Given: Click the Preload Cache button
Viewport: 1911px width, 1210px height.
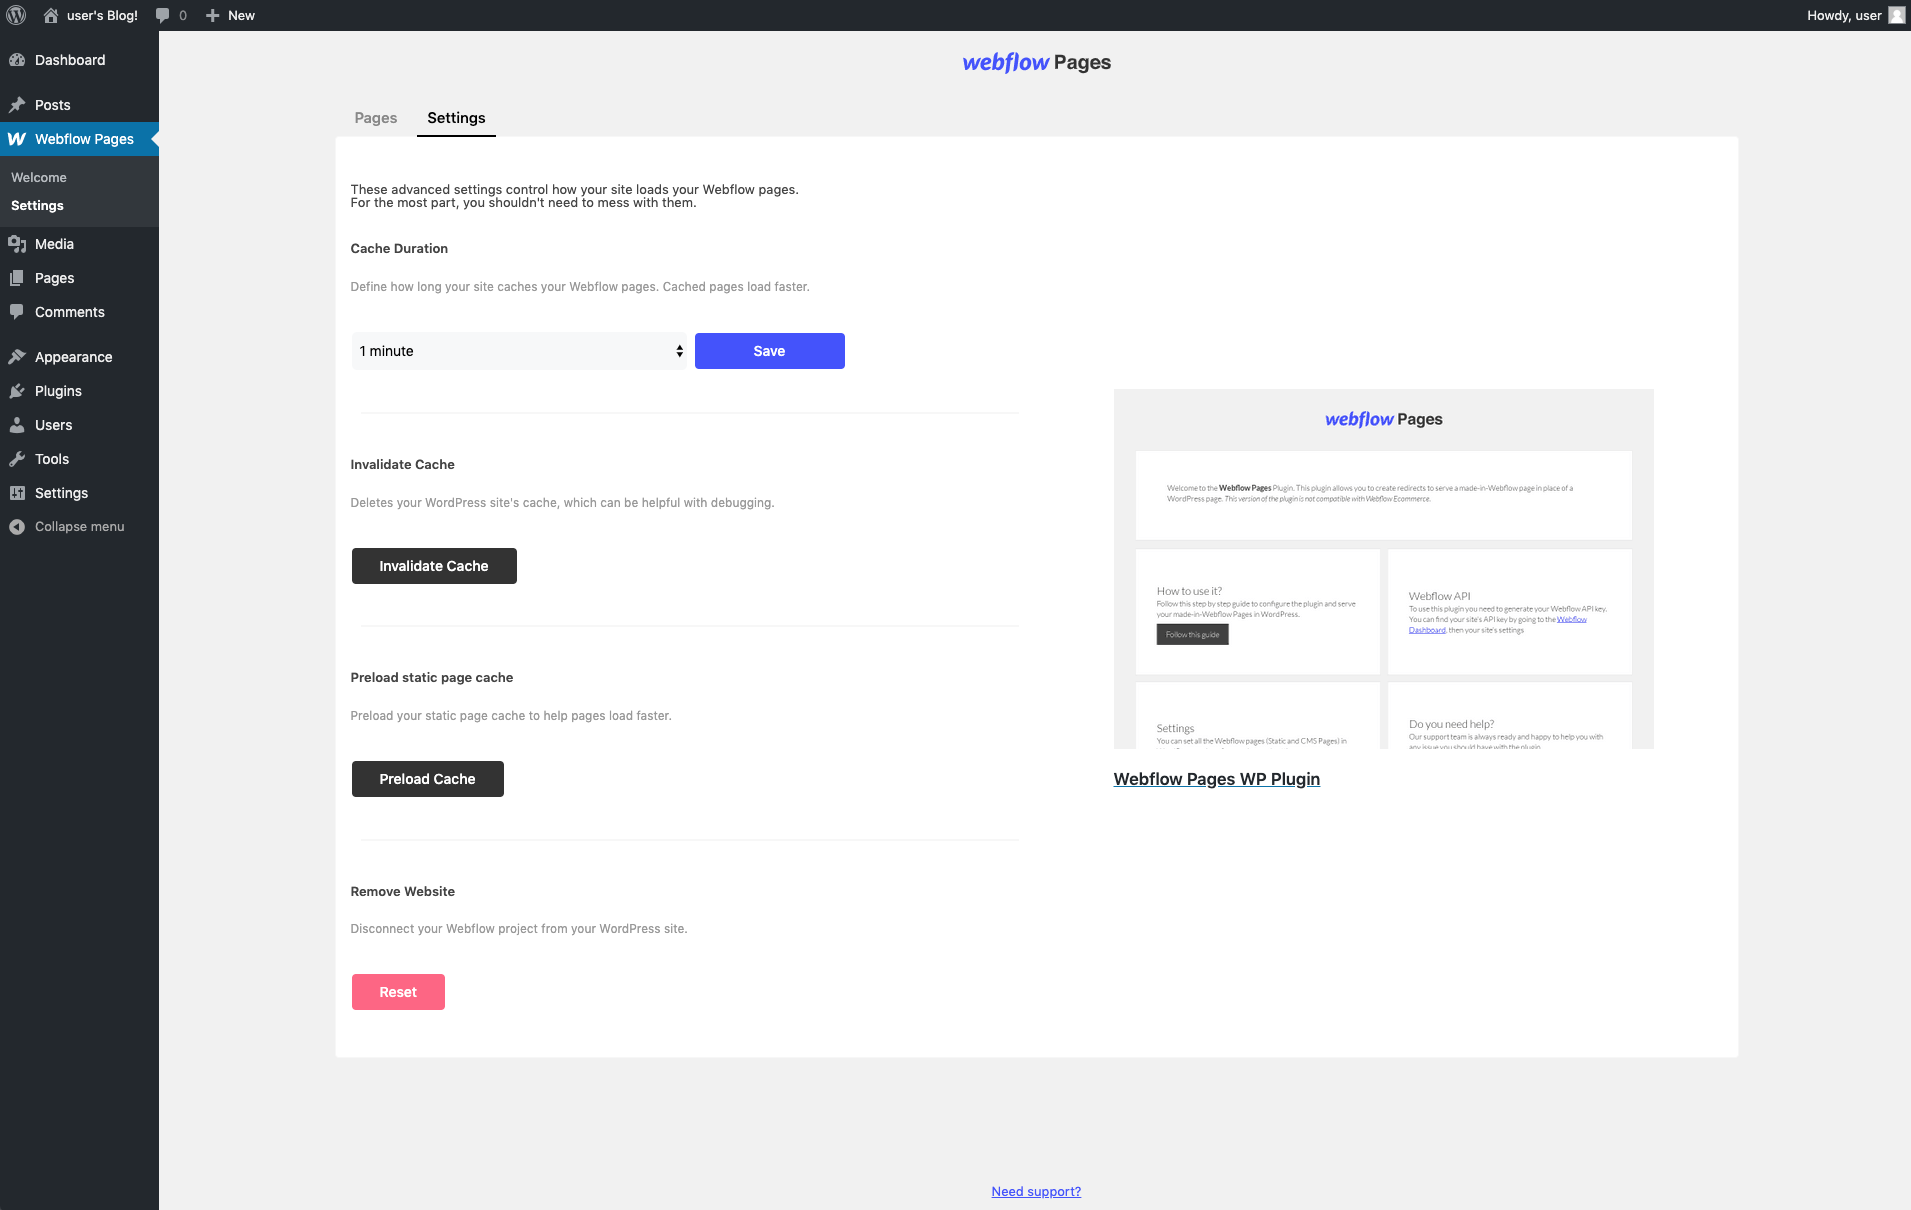Looking at the screenshot, I should tap(427, 779).
